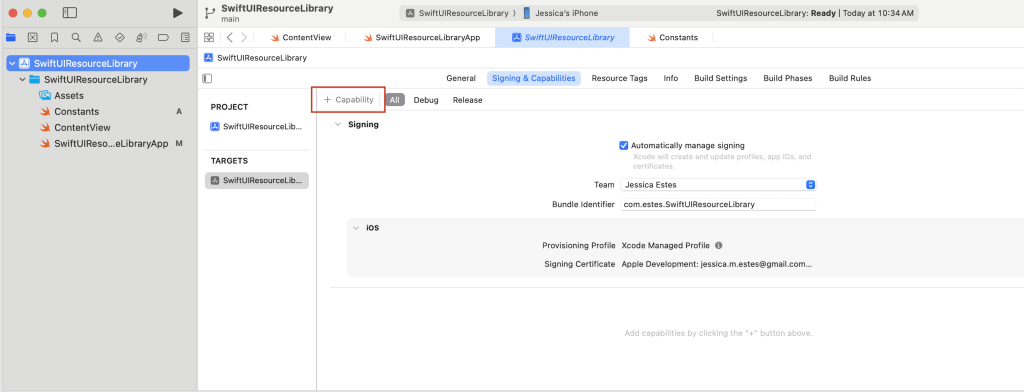Open the source control navigator icon
The height and width of the screenshot is (392, 1024).
(33, 37)
